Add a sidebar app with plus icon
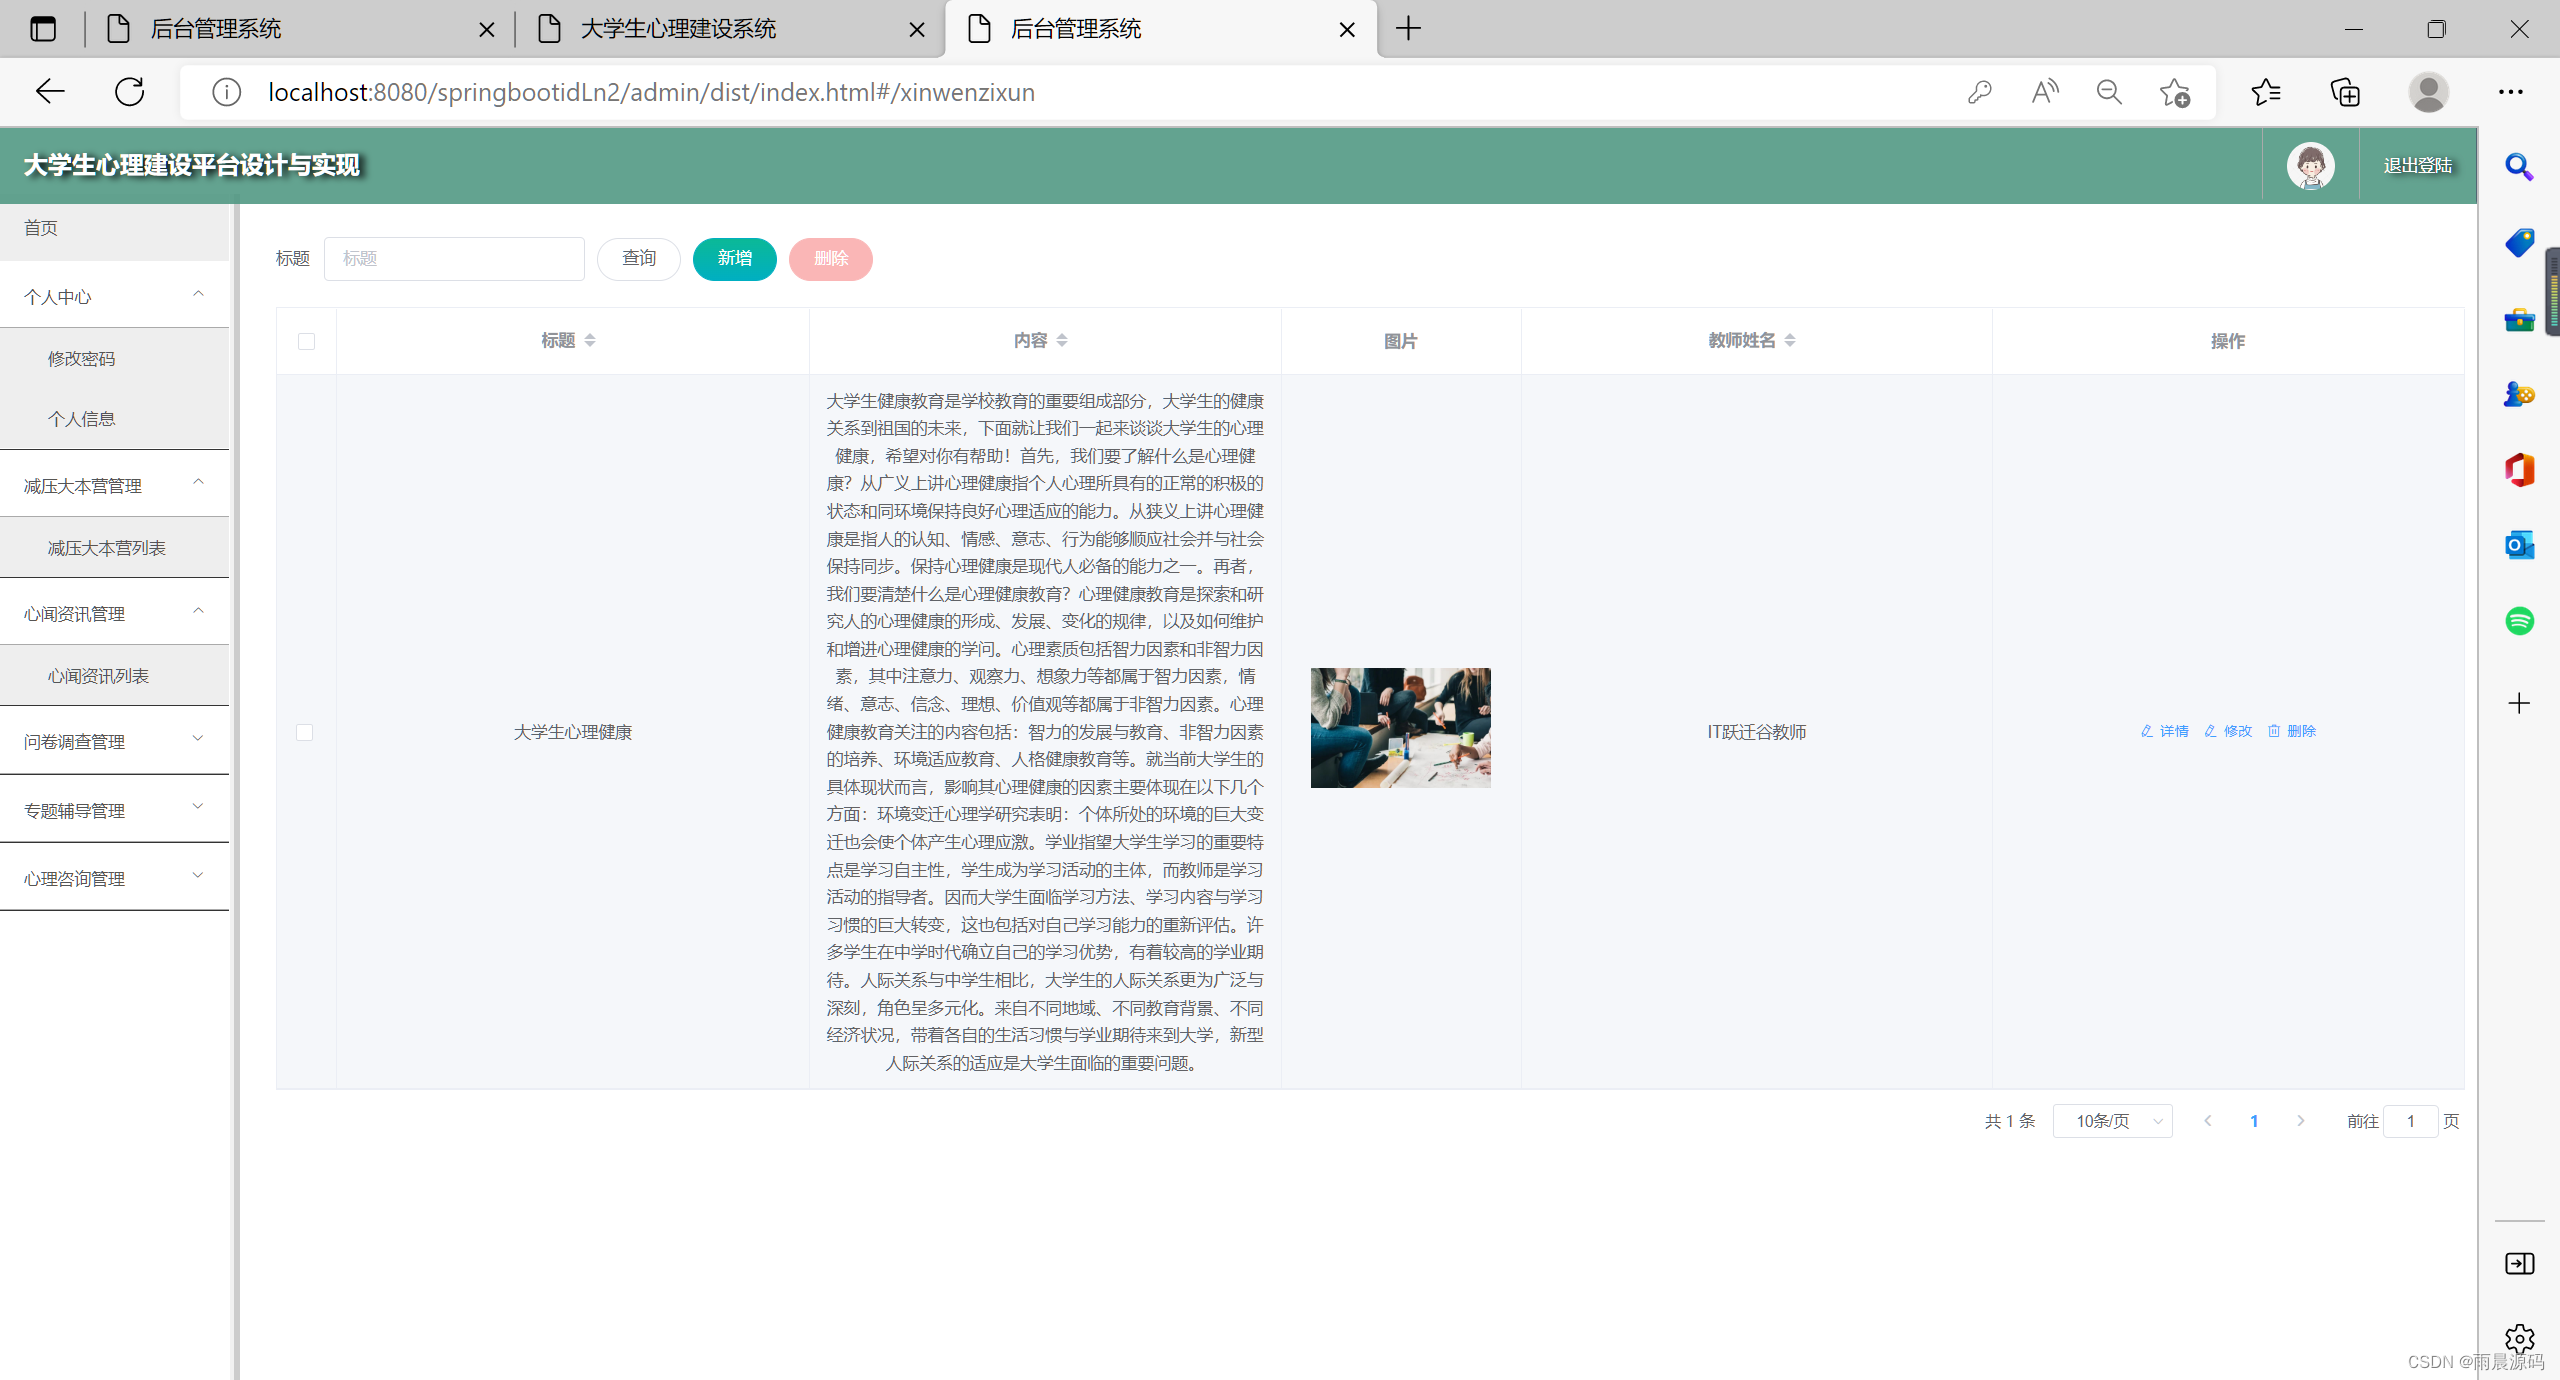 coord(2519,703)
